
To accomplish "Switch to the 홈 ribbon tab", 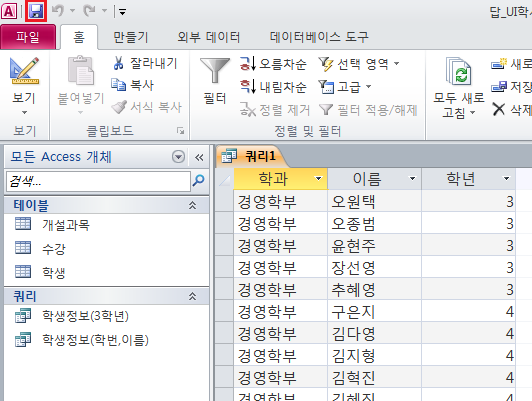I will (x=79, y=37).
